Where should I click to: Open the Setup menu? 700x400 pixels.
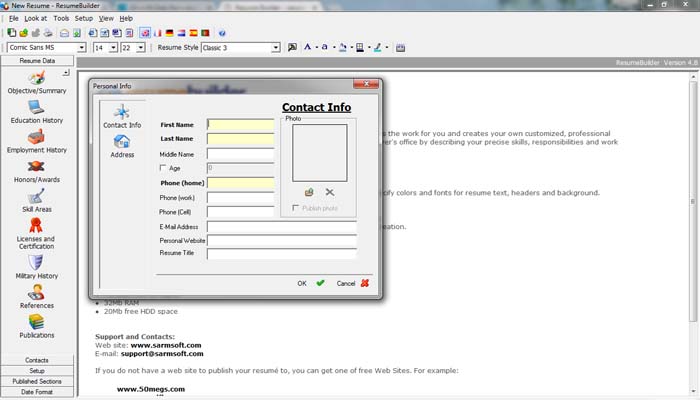click(x=83, y=18)
